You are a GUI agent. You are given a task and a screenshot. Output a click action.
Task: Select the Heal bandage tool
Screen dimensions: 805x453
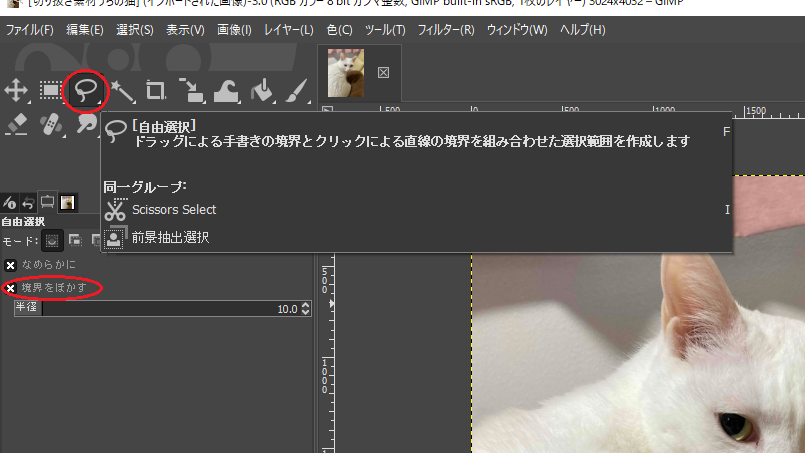50,124
